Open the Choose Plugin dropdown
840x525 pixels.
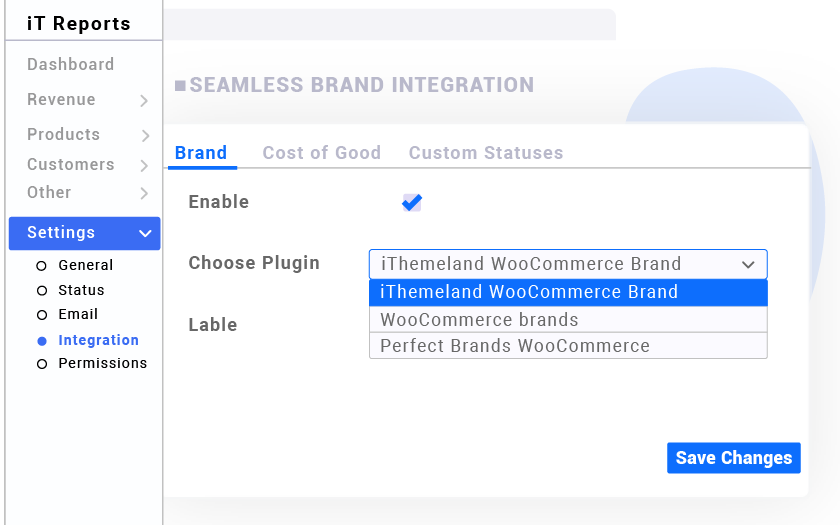(567, 264)
